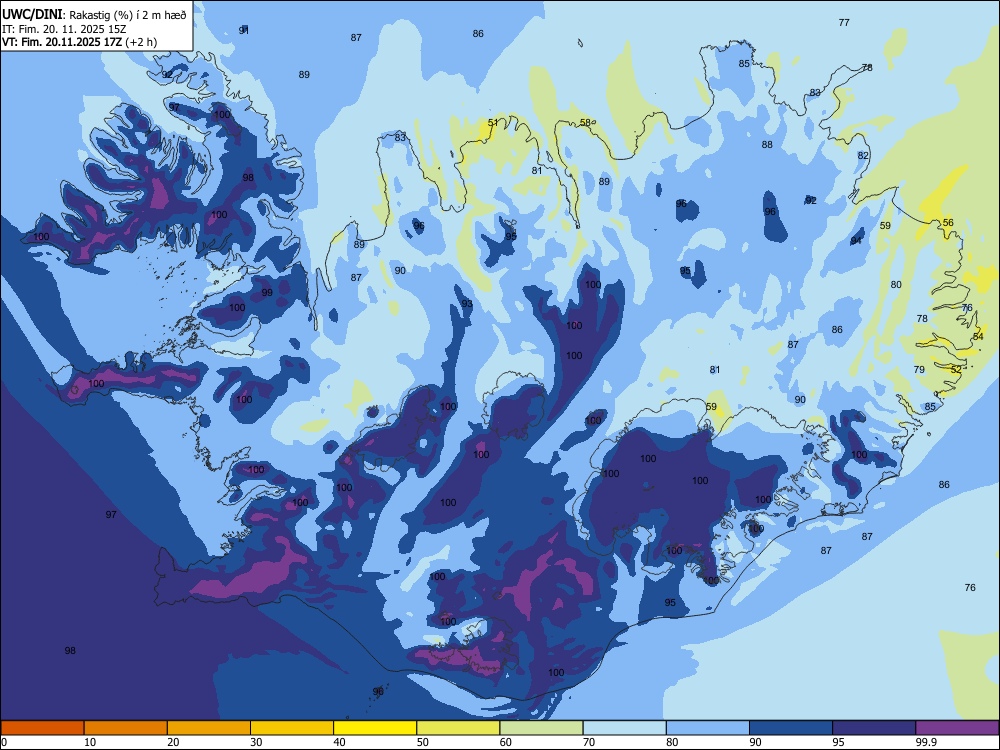Screen dimensions: 1000x750
Task: Select the dark blue 90–95 legend swatch
Action: [x=791, y=728]
